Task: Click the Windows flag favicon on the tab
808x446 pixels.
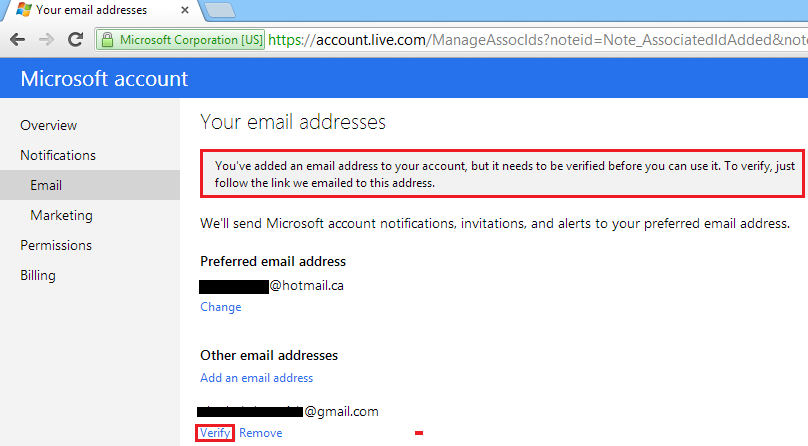Action: tap(23, 9)
